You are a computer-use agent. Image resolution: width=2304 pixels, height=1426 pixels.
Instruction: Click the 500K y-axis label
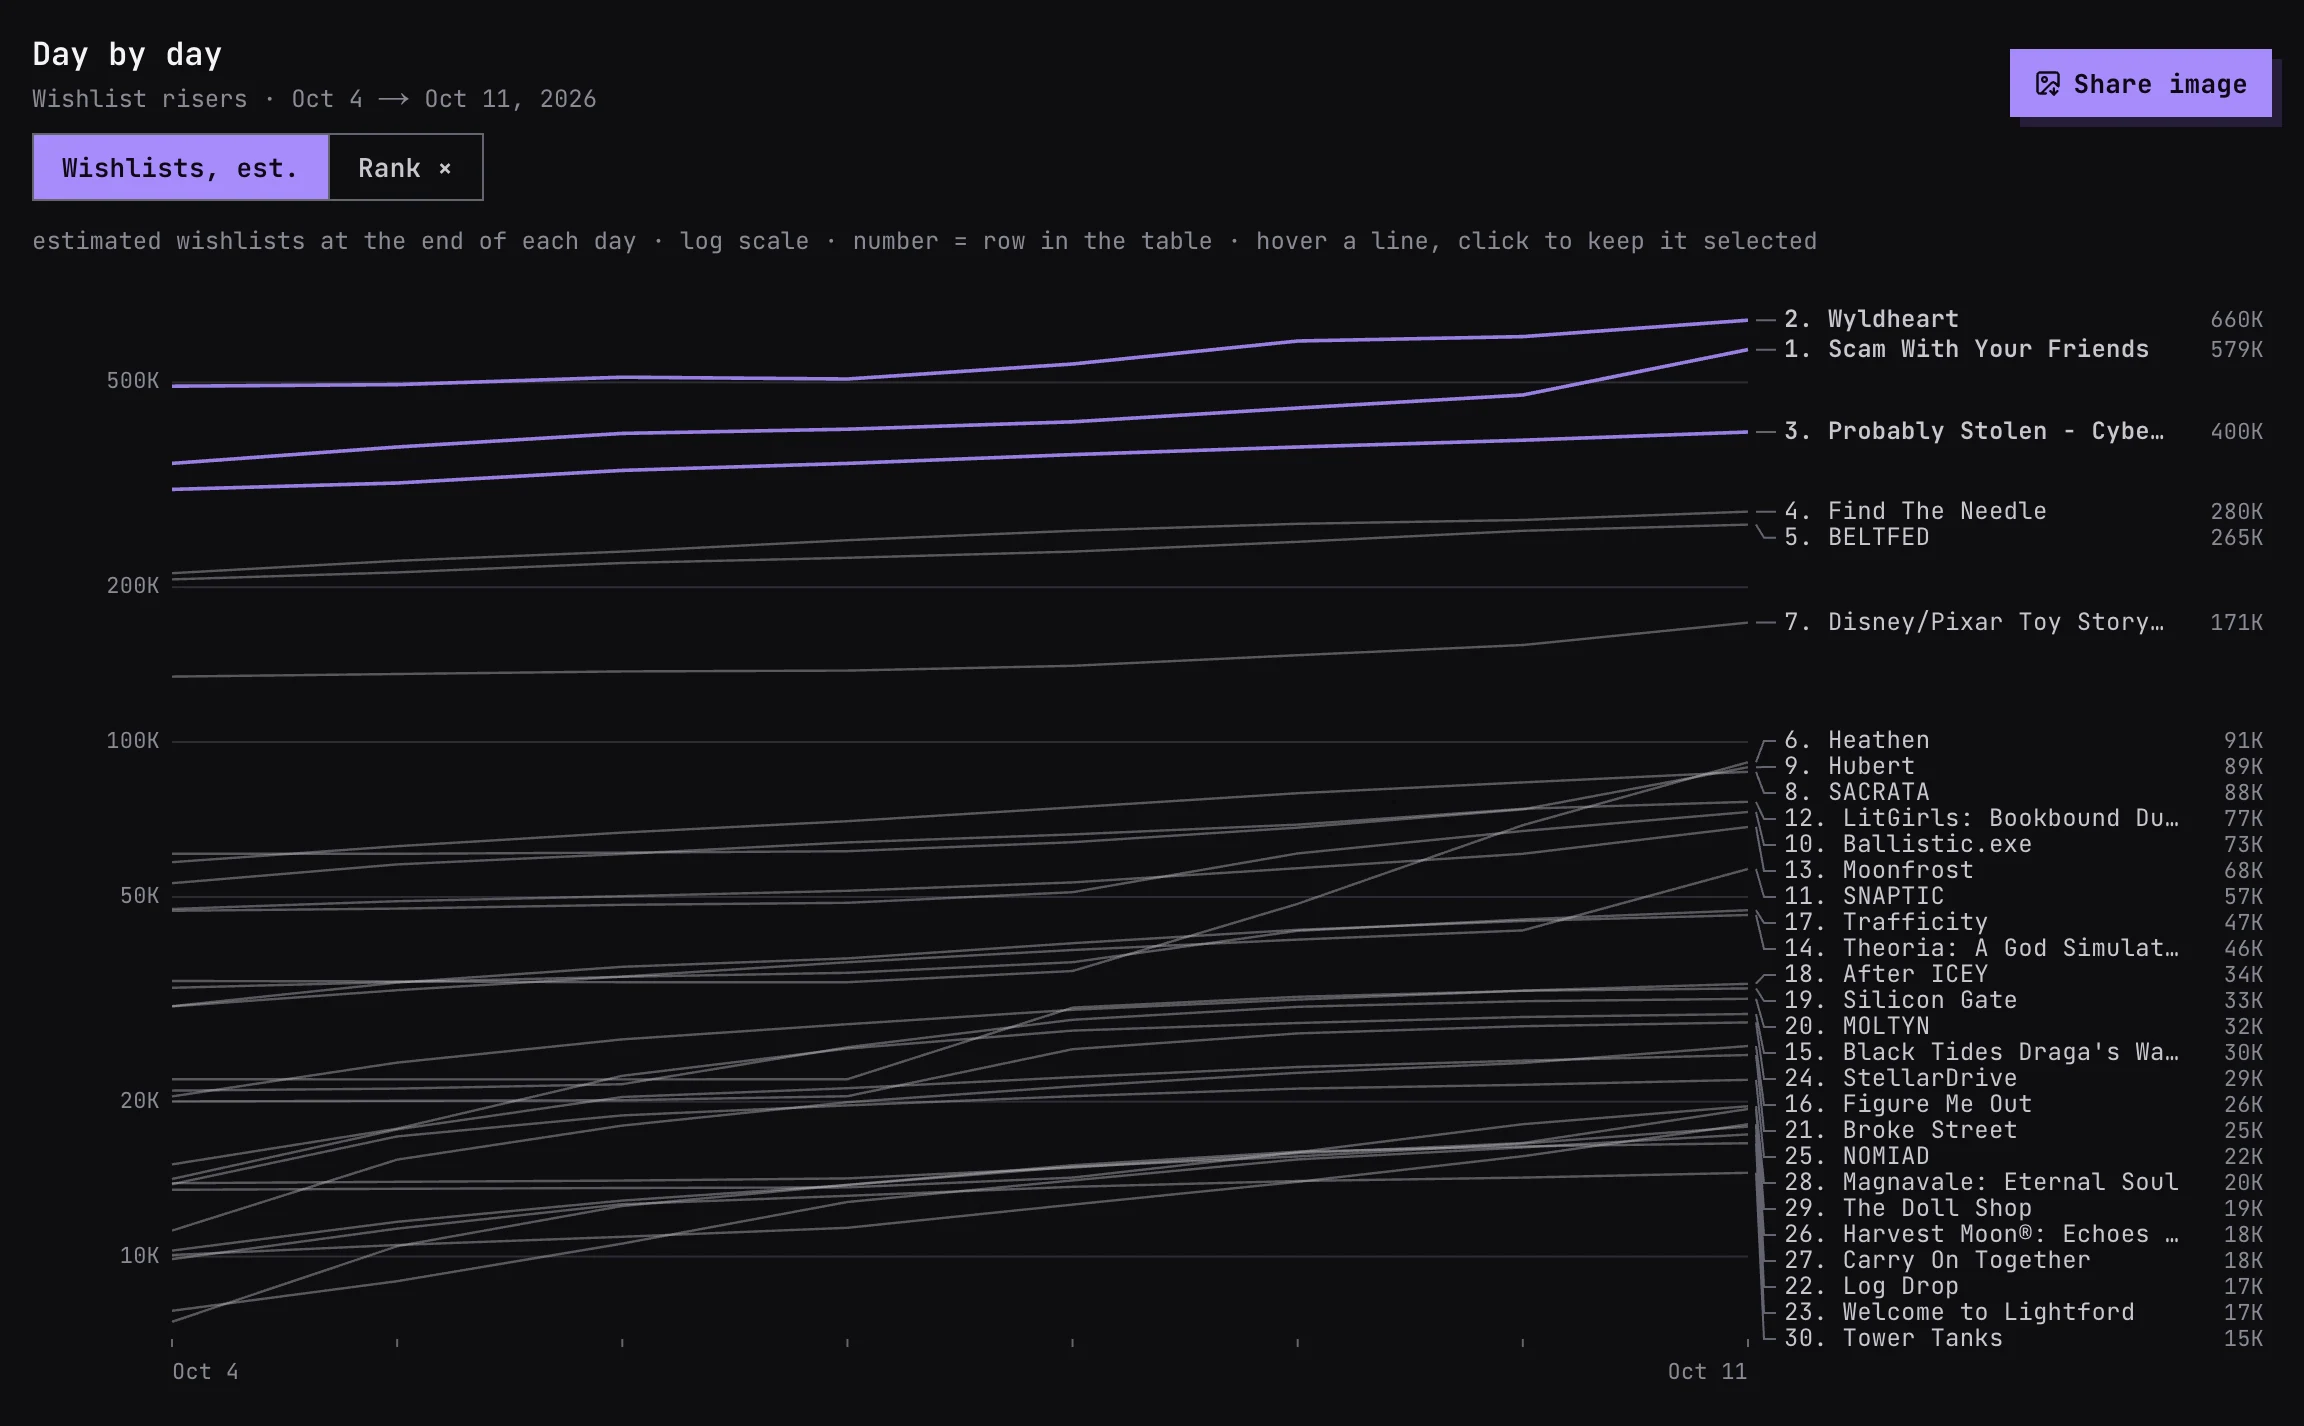tap(133, 381)
